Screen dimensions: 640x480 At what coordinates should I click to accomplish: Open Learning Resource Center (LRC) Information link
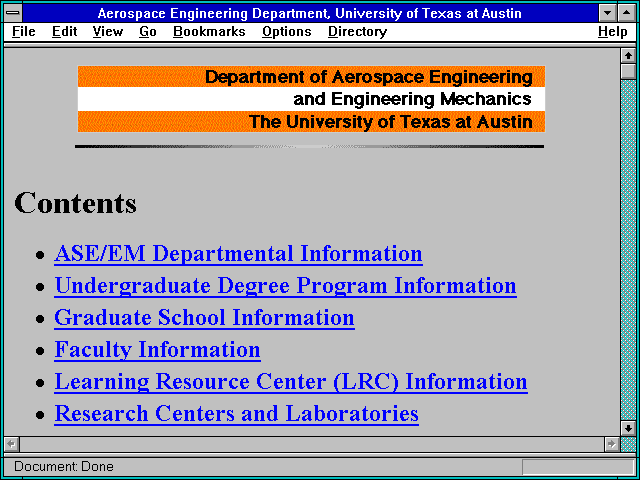point(291,382)
